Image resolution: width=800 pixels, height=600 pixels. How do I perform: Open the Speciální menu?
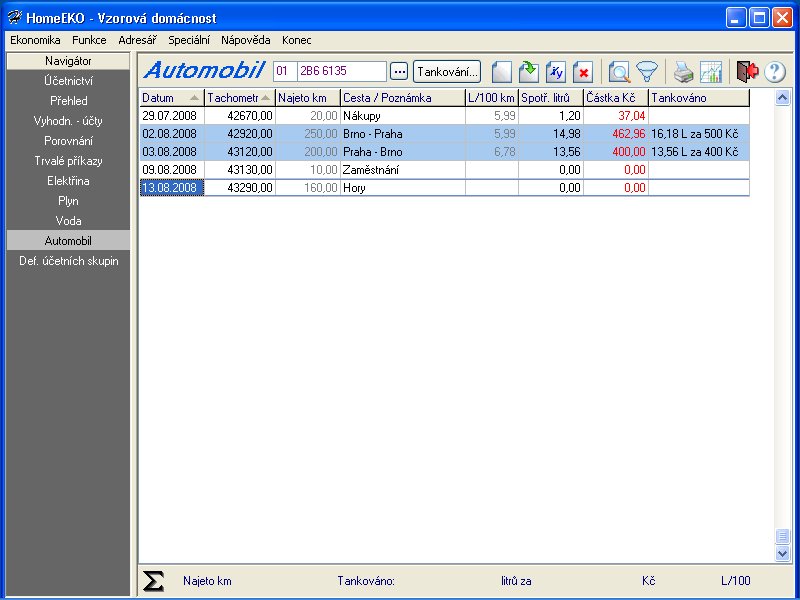click(x=189, y=40)
